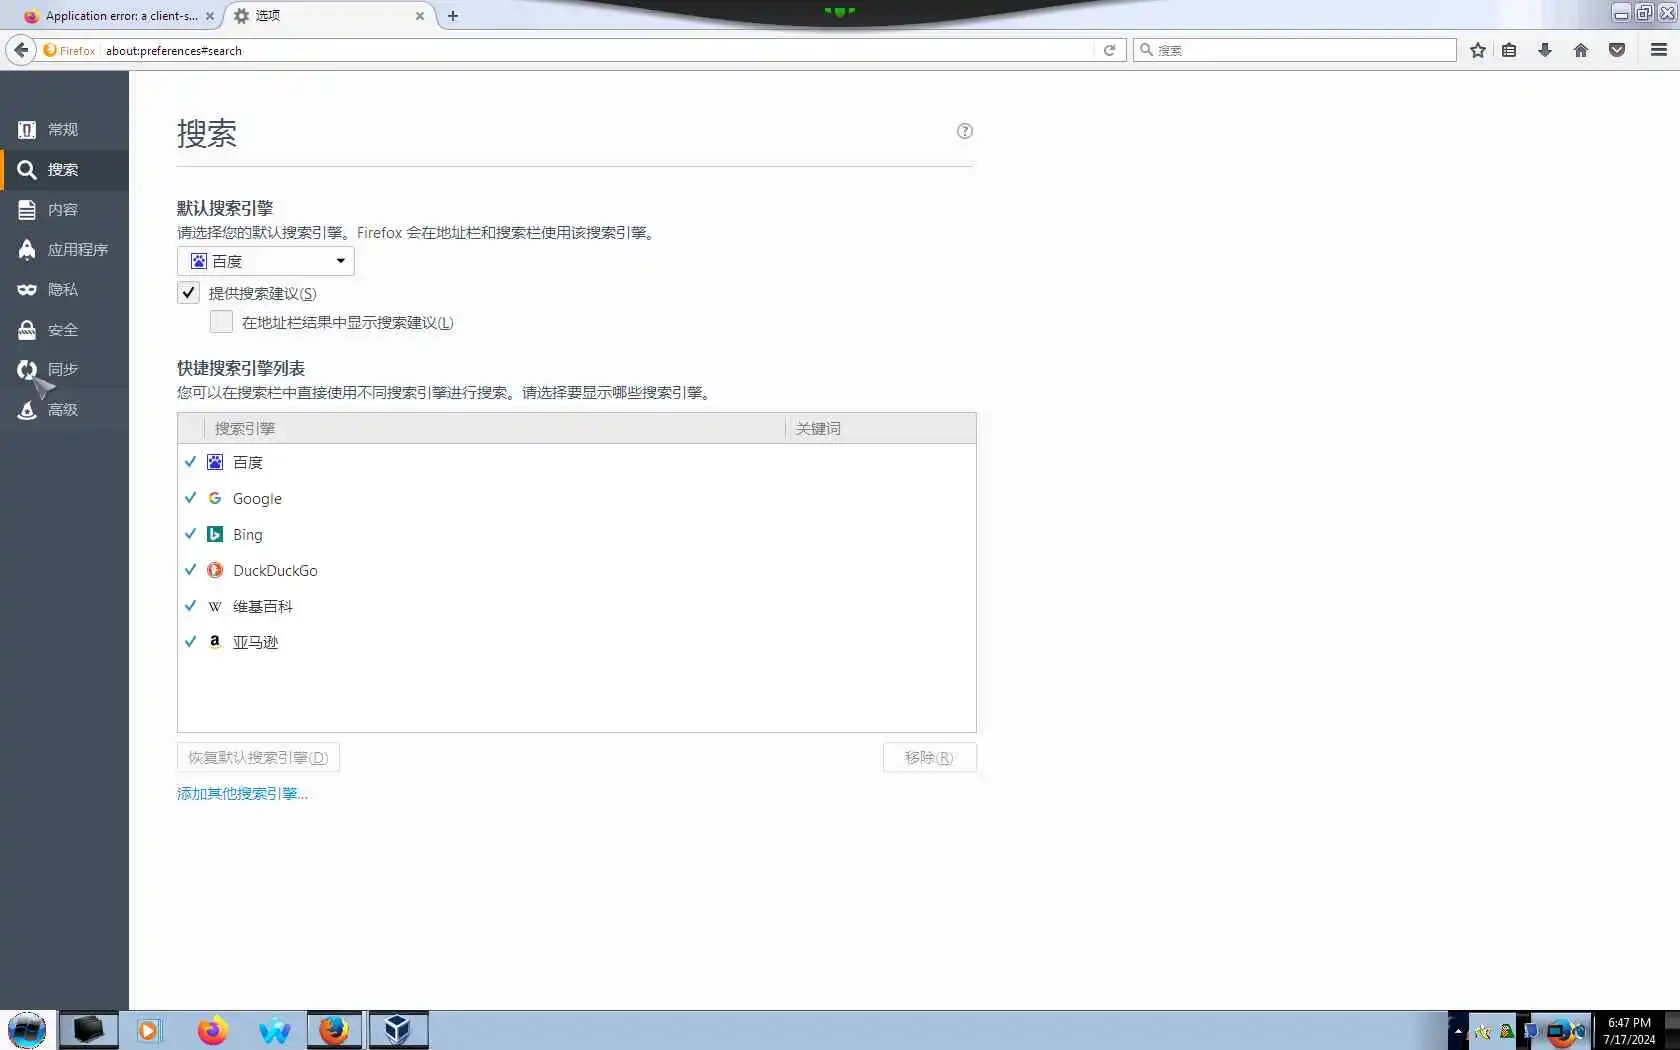Open the 常规 (General) sidebar section
This screenshot has width=1680, height=1050.
[64, 130]
